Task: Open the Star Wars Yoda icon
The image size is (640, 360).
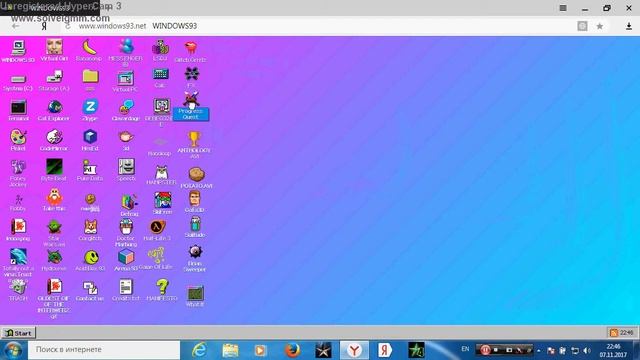Action: pos(54,227)
